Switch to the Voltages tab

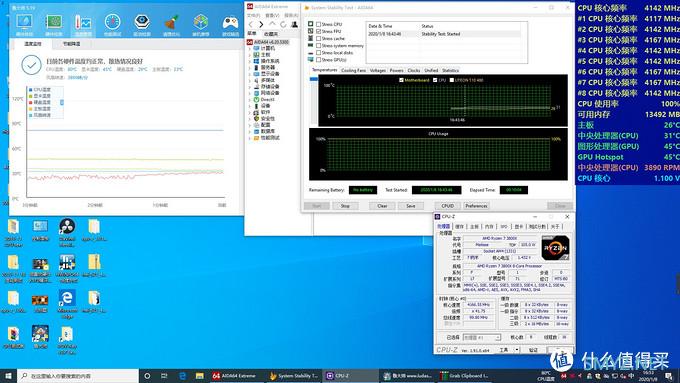[x=378, y=70]
